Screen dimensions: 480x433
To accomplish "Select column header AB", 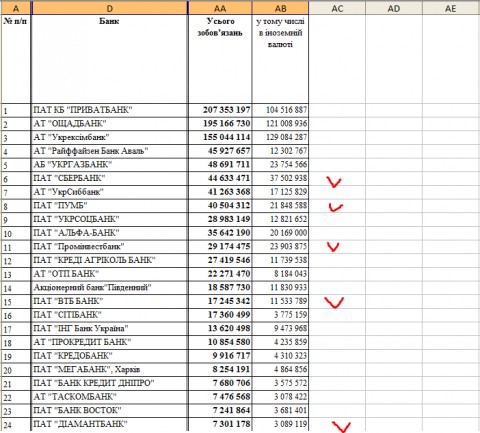I will click(x=281, y=8).
